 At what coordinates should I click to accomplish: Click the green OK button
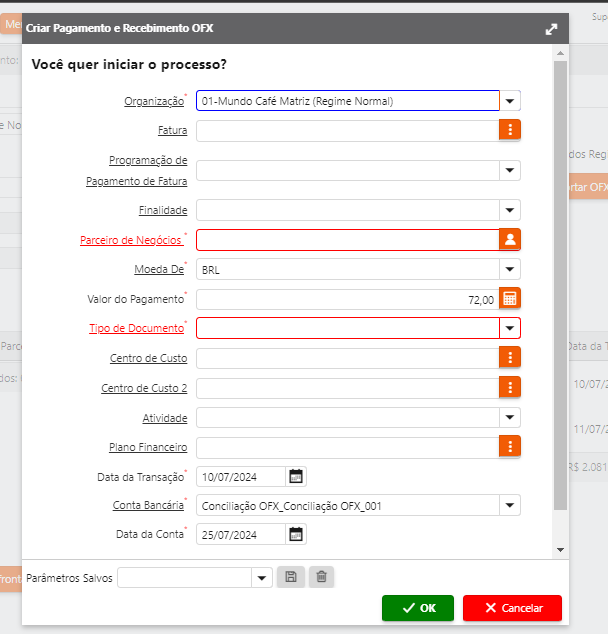417,608
